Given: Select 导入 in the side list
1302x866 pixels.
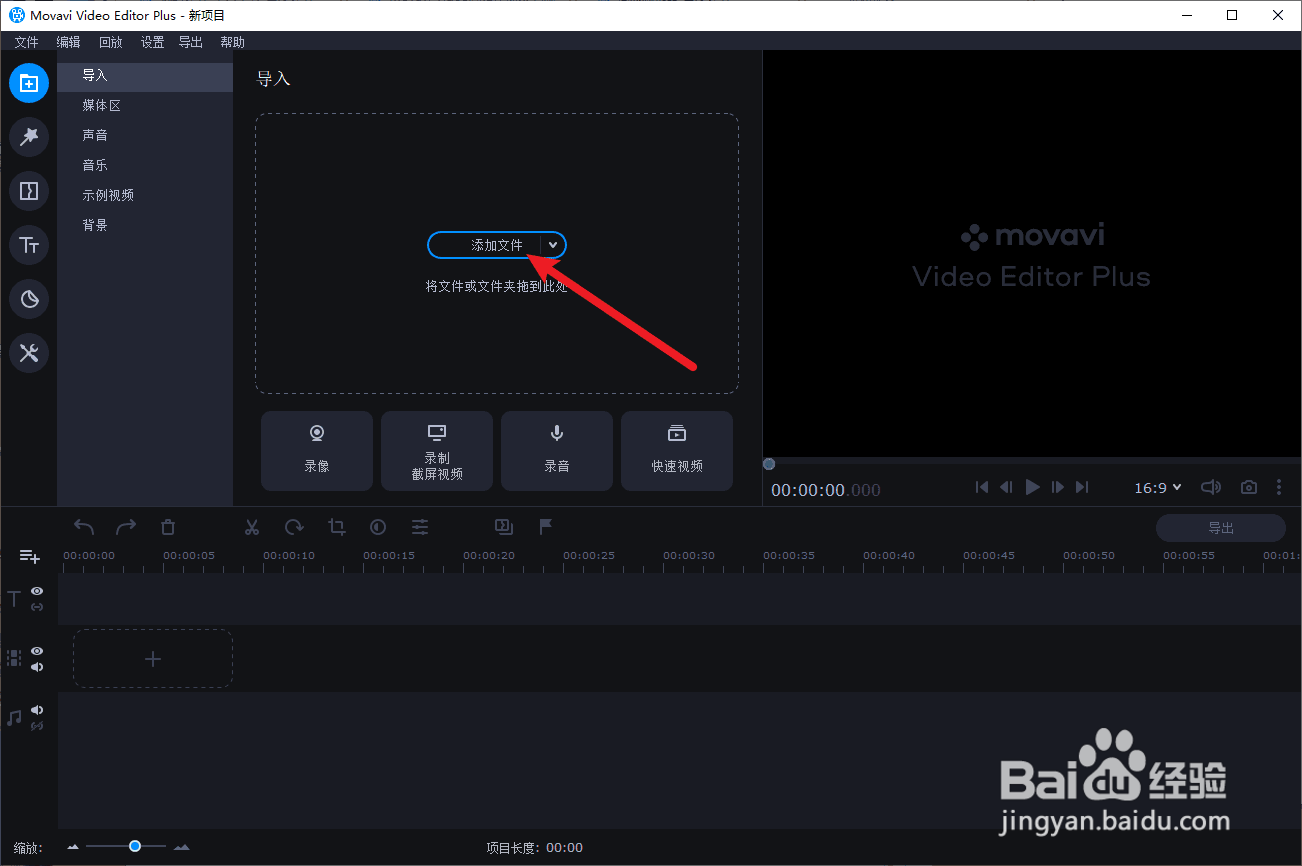Looking at the screenshot, I should point(145,76).
